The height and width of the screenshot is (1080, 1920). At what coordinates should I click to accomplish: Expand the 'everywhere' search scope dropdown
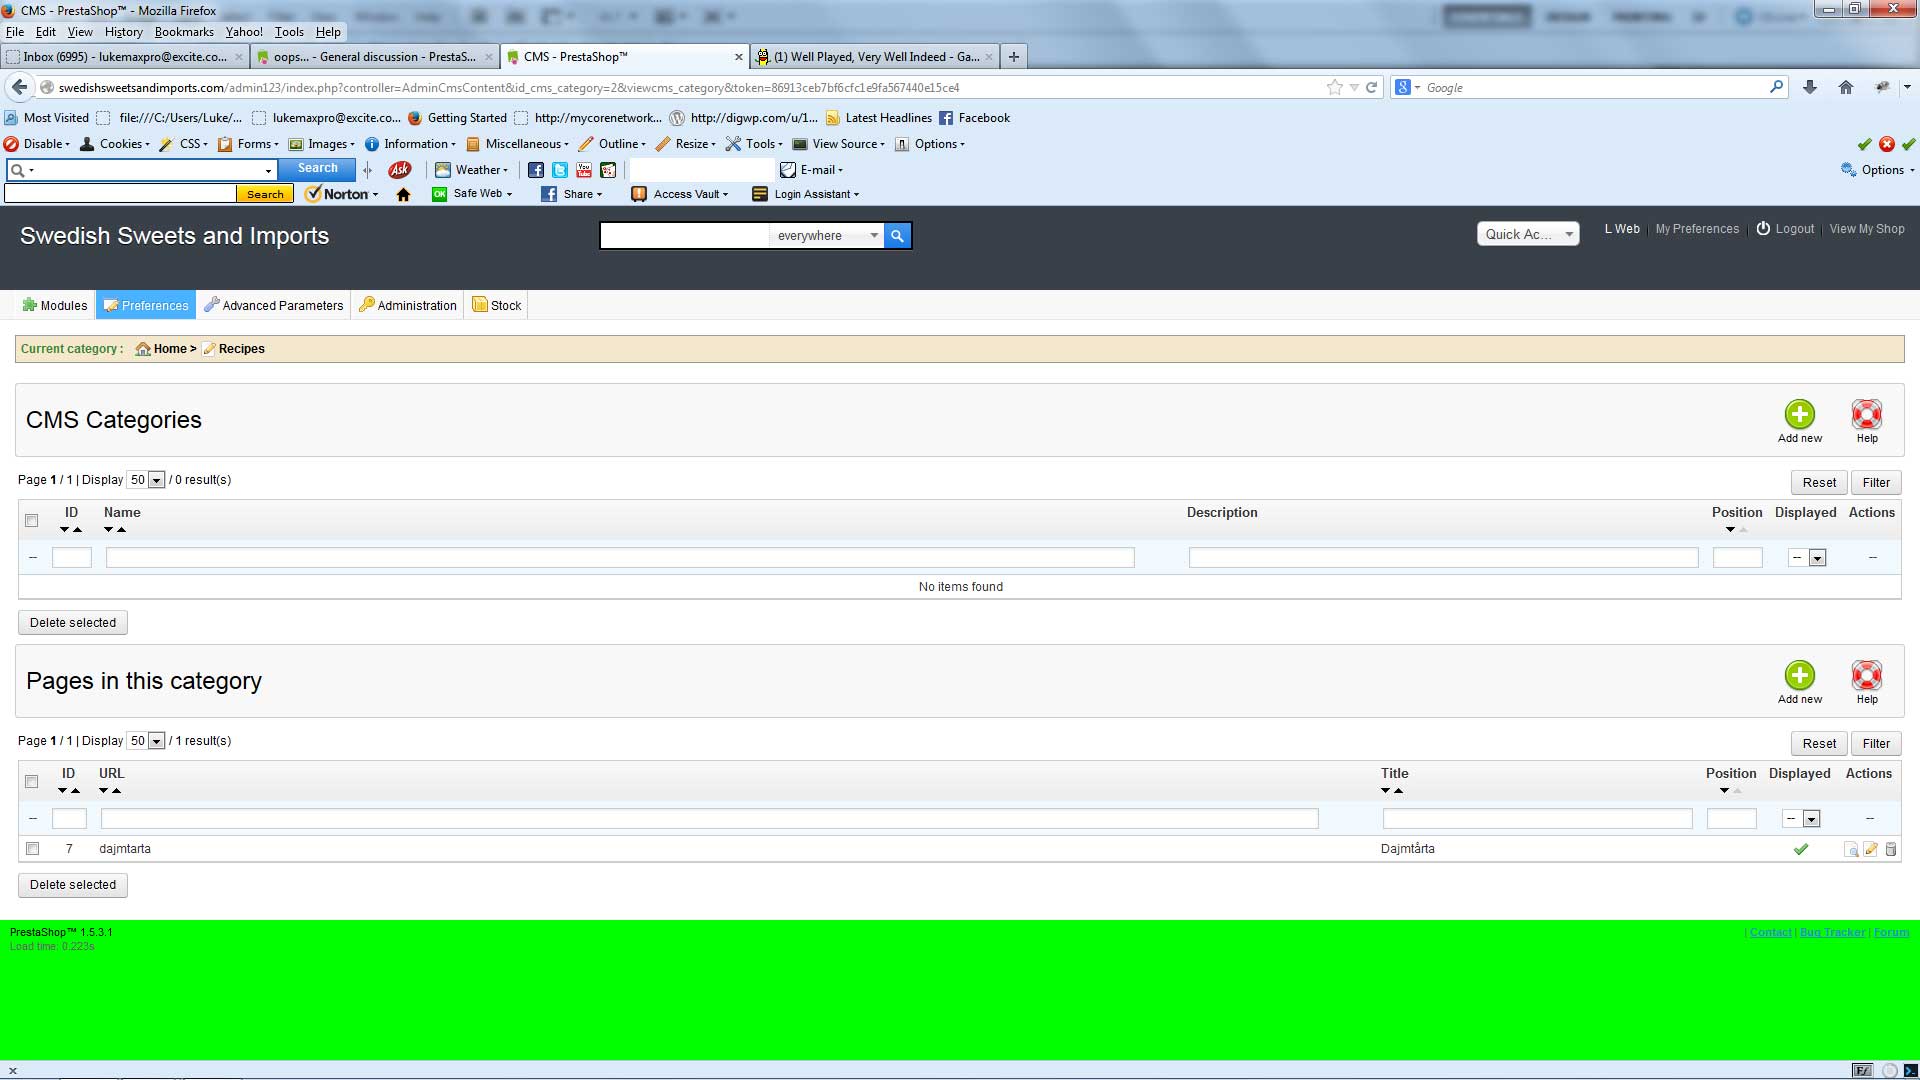[x=827, y=236]
